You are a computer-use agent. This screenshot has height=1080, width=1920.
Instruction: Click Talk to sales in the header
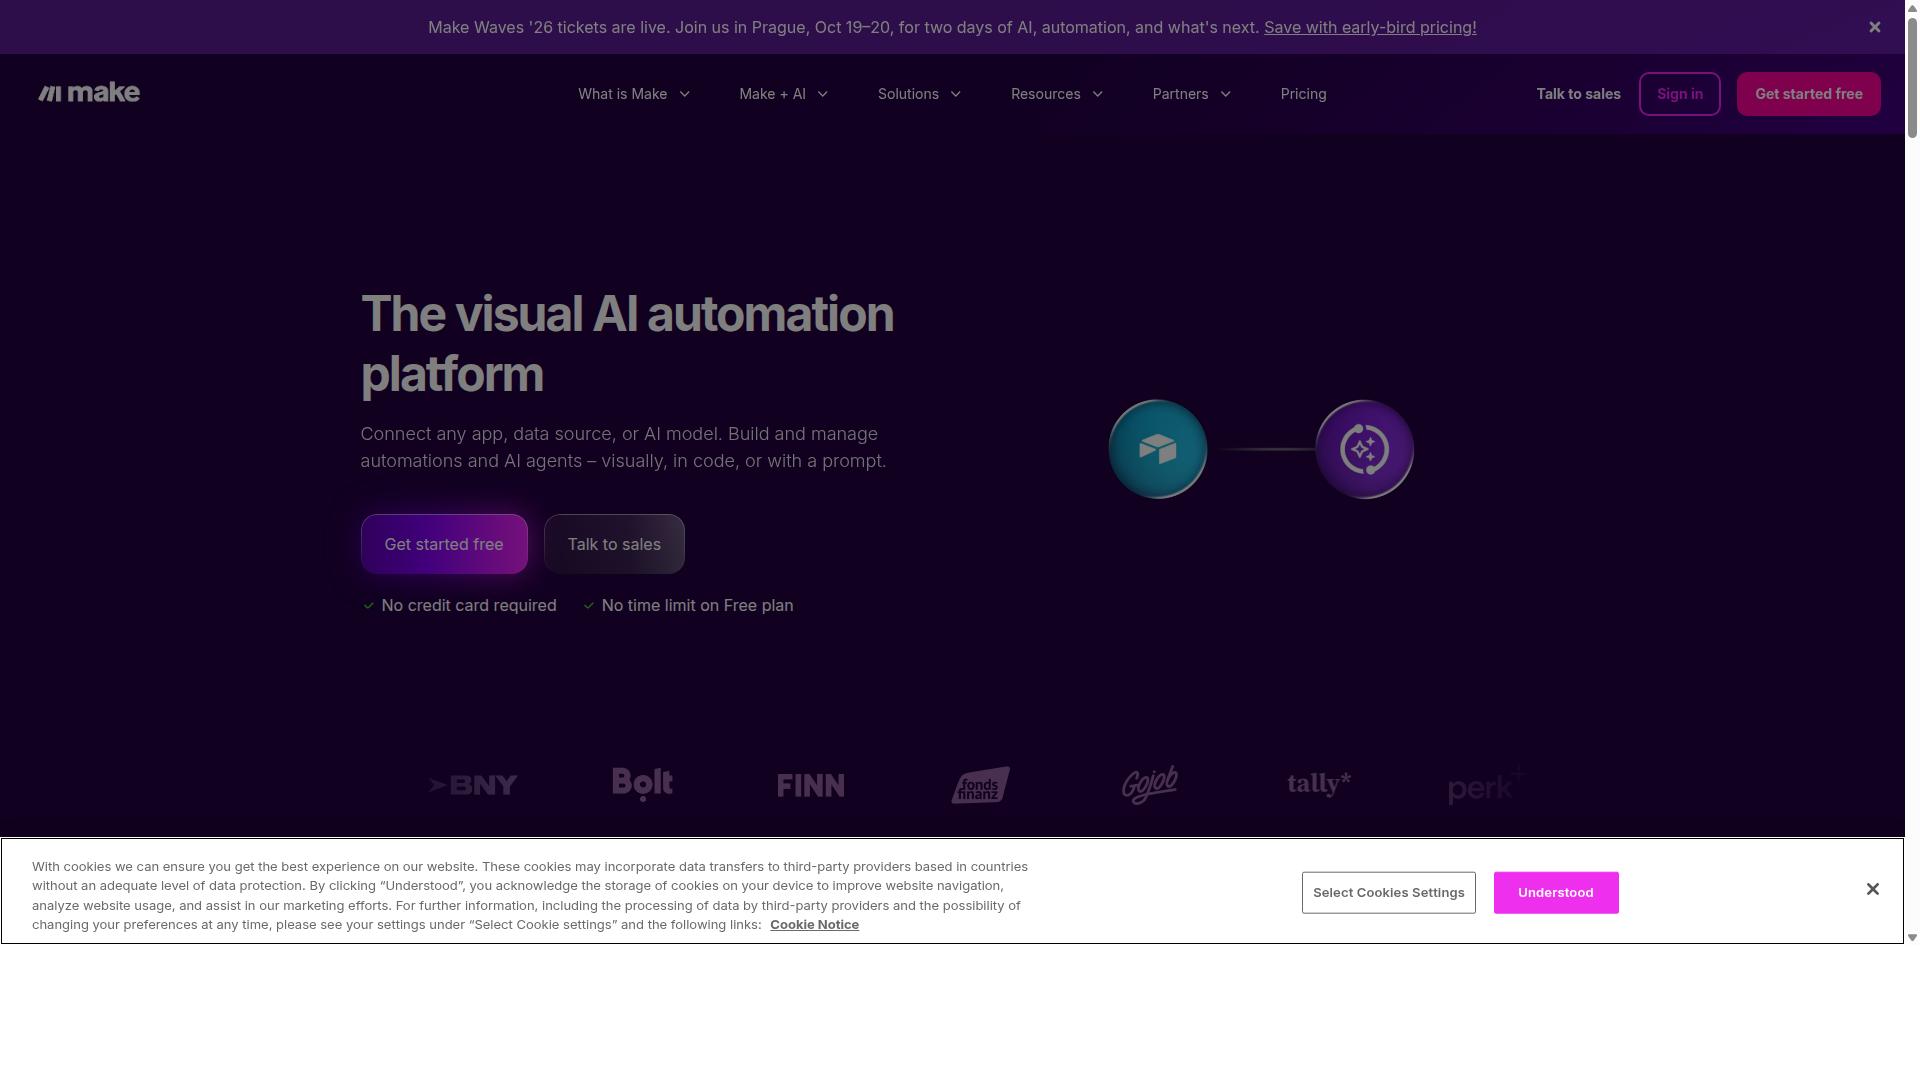1578,94
